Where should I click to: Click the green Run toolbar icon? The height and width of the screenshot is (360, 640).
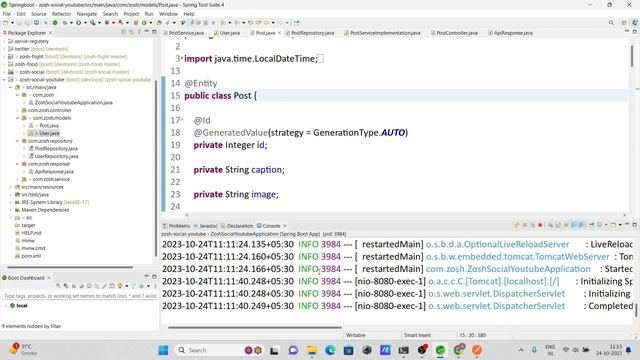coord(78,23)
